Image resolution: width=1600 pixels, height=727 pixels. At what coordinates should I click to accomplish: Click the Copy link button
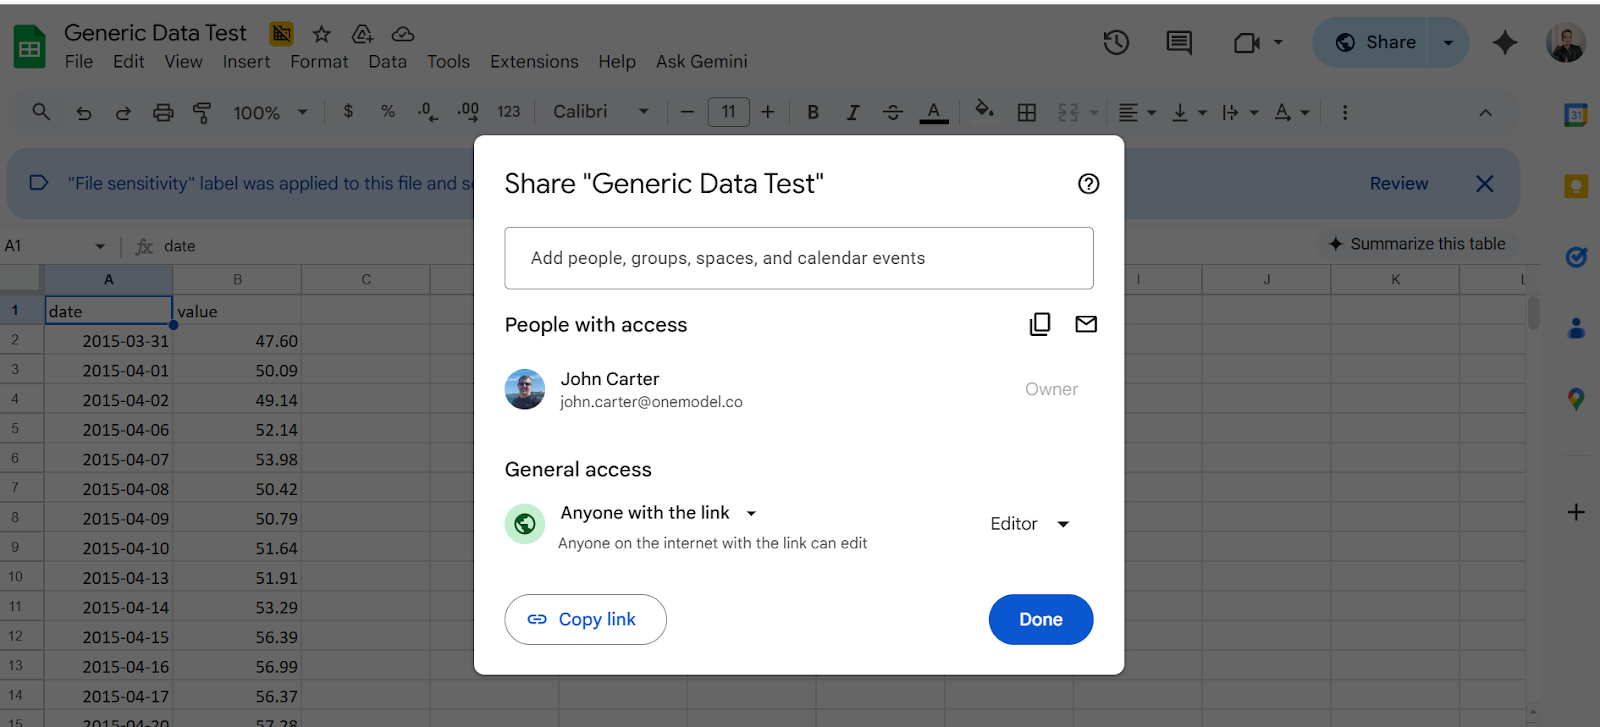[585, 620]
